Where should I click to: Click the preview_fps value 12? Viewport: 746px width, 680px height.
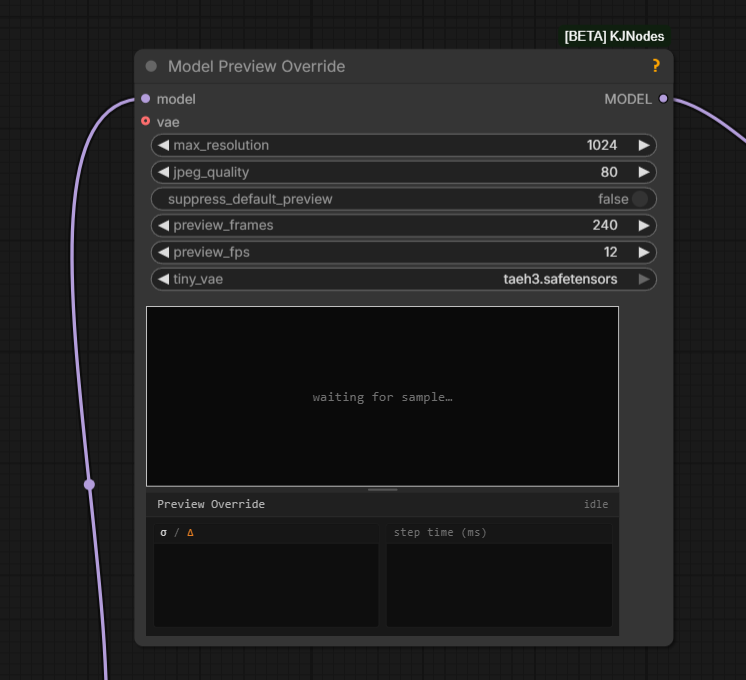click(x=610, y=252)
